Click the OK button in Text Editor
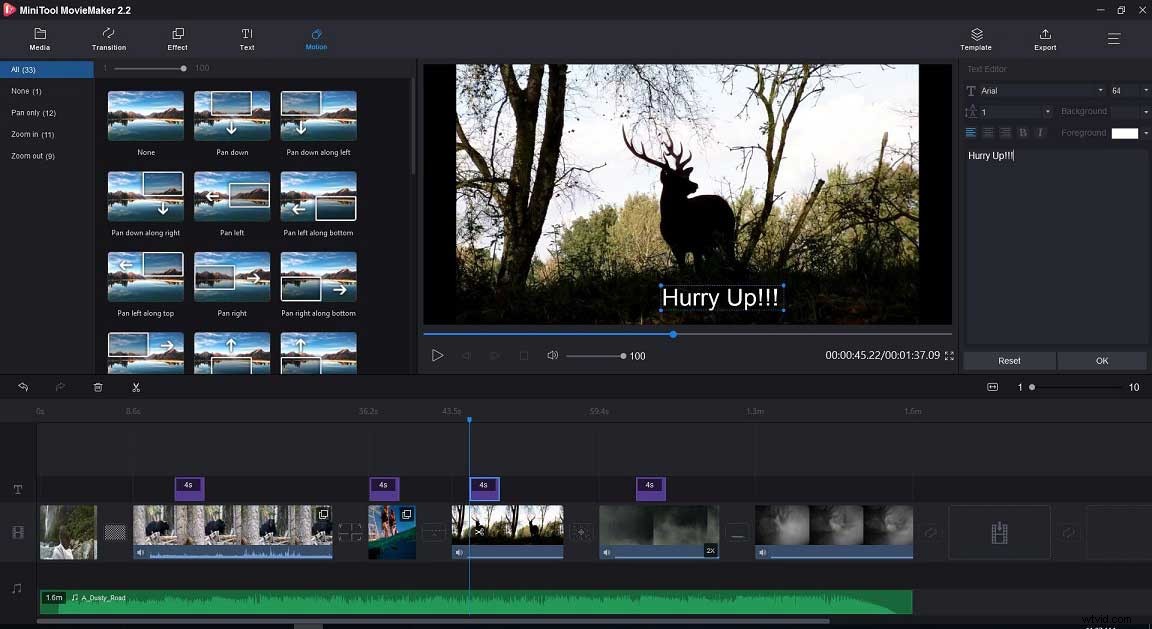Image resolution: width=1152 pixels, height=629 pixels. (x=1101, y=360)
